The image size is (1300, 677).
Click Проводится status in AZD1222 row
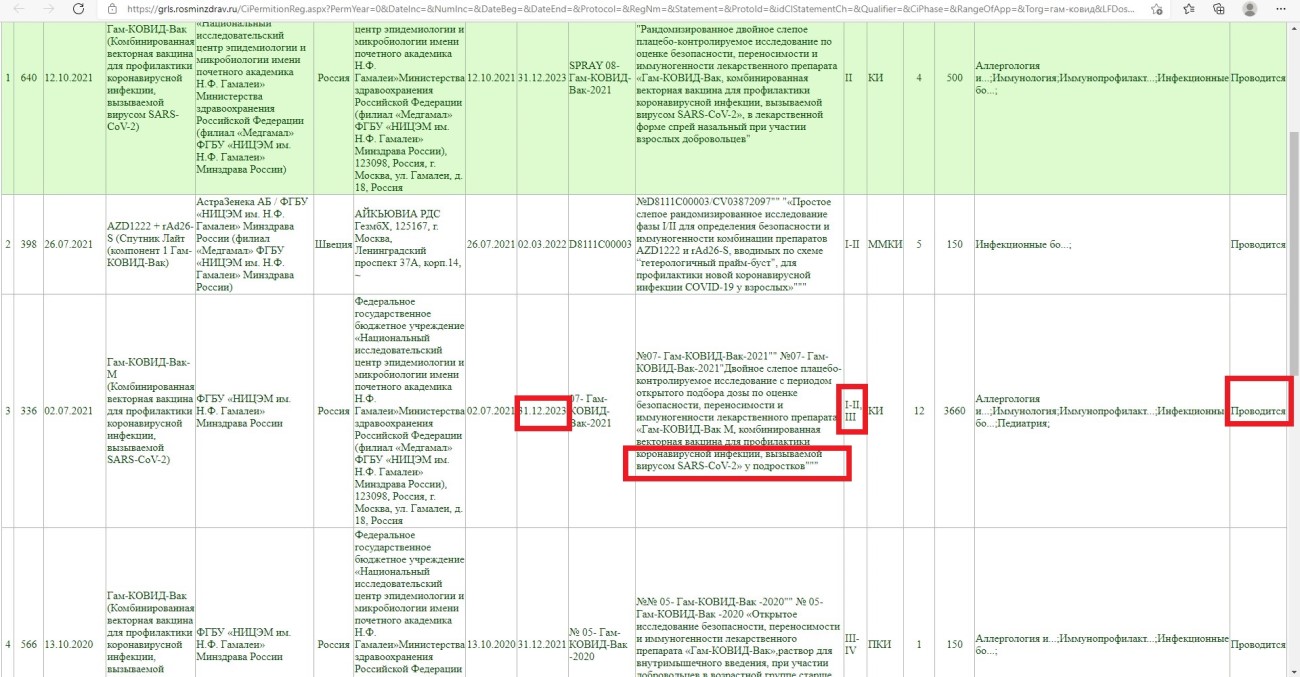(1258, 244)
